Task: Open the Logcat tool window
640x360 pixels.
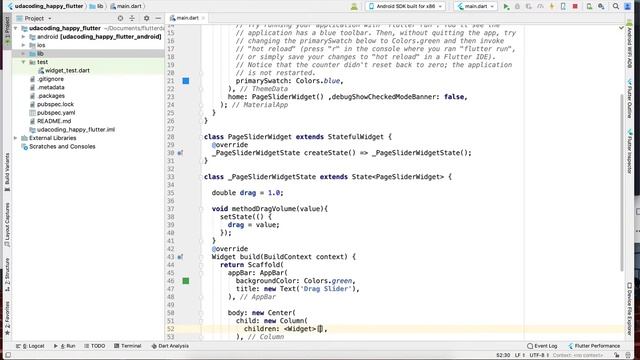Action: [30, 346]
